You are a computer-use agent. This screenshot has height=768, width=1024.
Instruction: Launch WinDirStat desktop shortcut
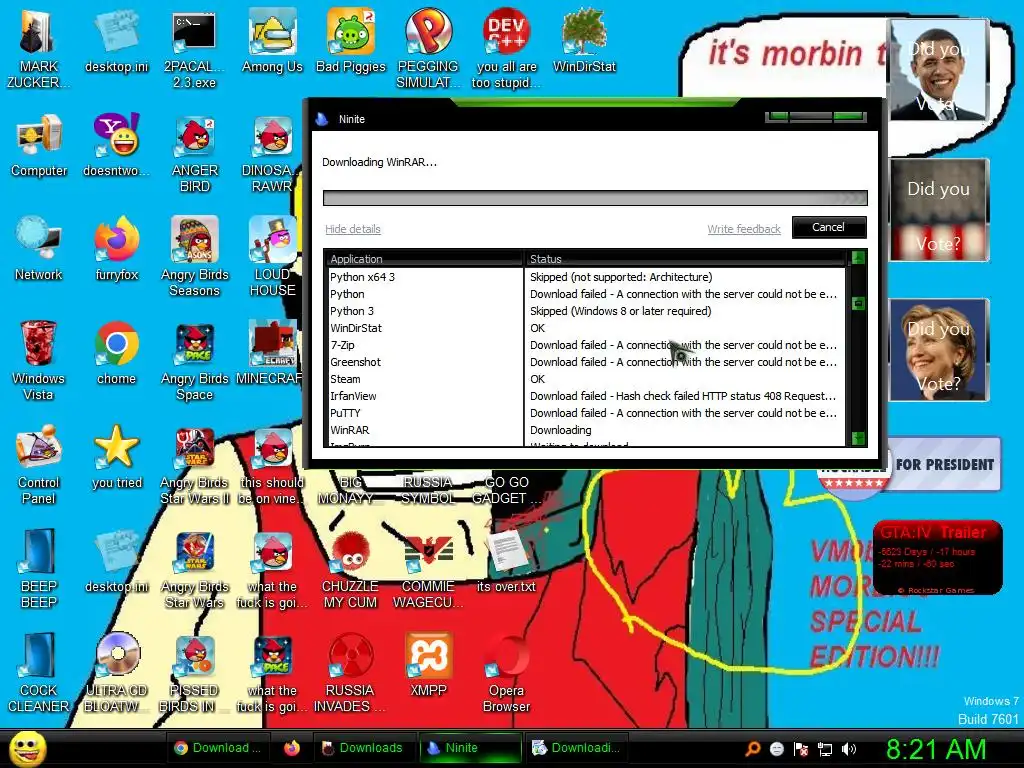pyautogui.click(x=584, y=42)
